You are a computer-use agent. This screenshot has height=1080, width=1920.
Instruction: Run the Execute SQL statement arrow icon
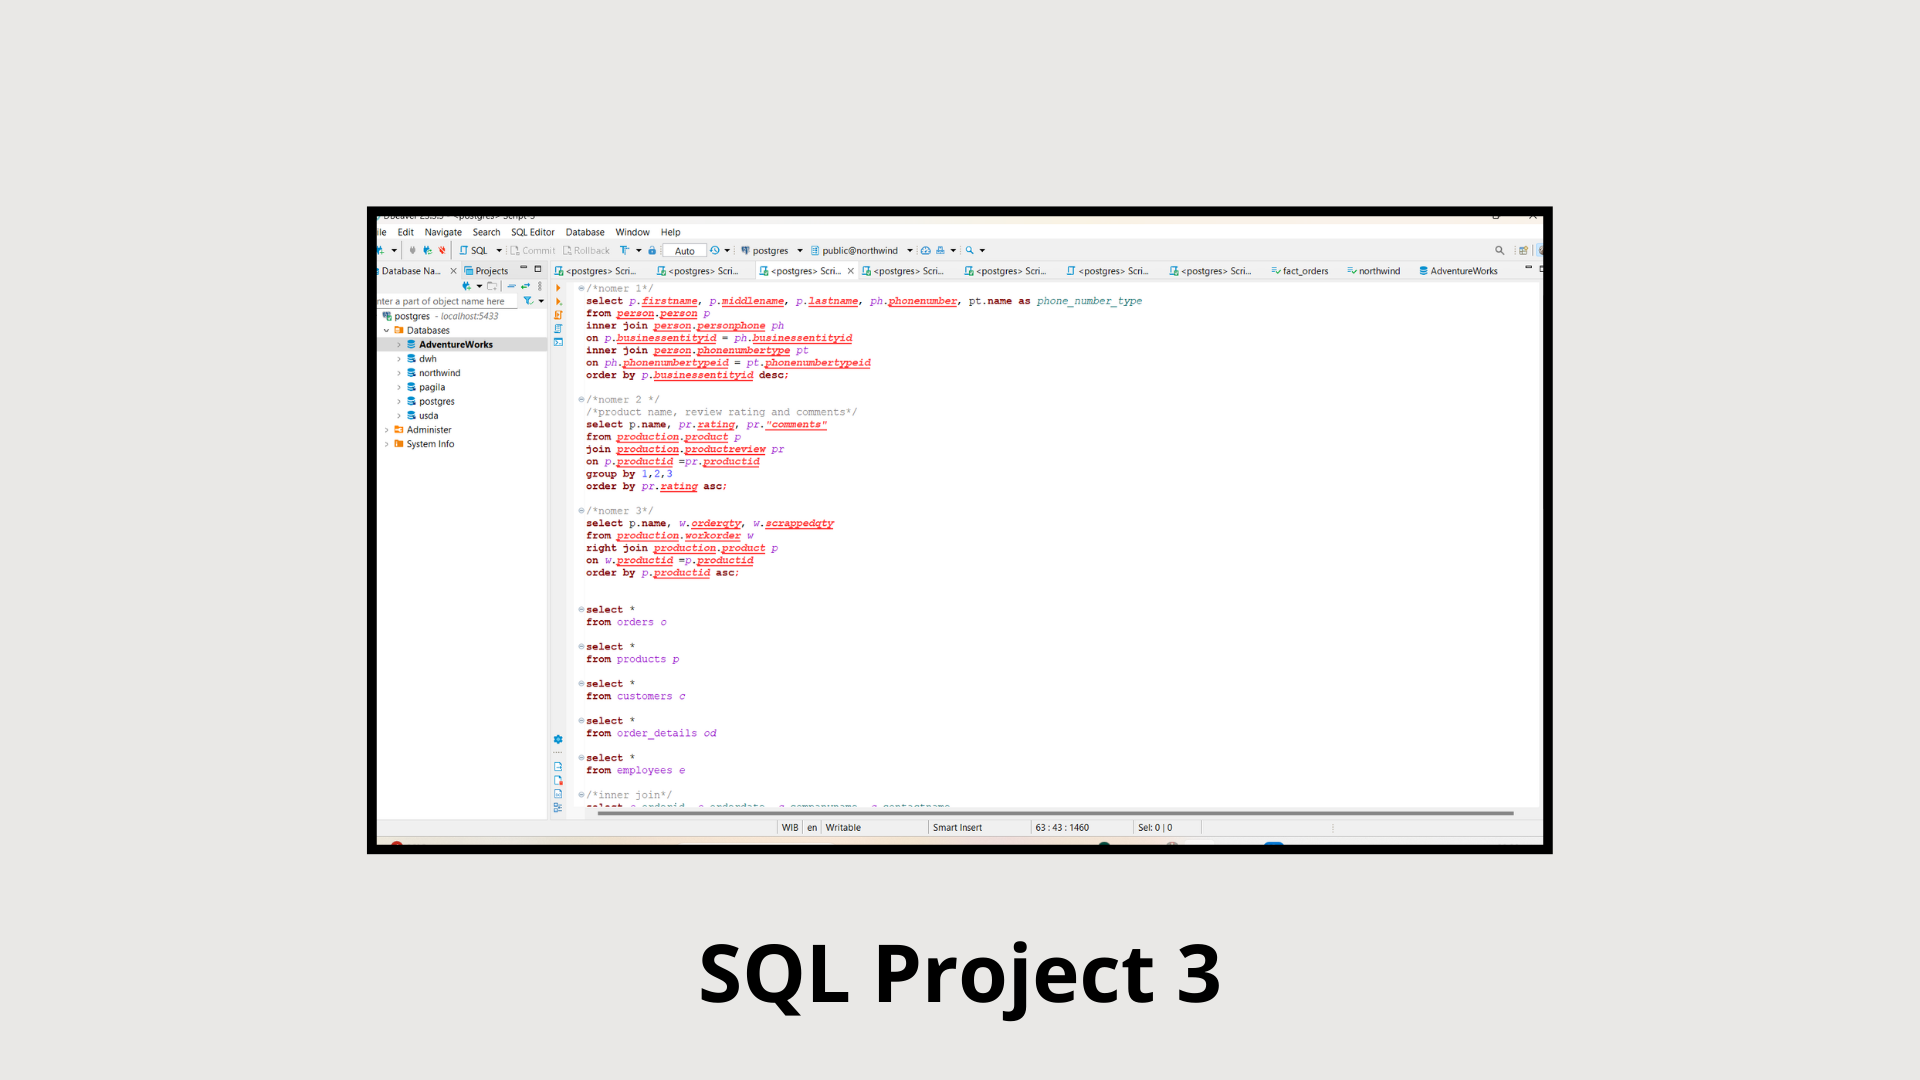pos(558,288)
